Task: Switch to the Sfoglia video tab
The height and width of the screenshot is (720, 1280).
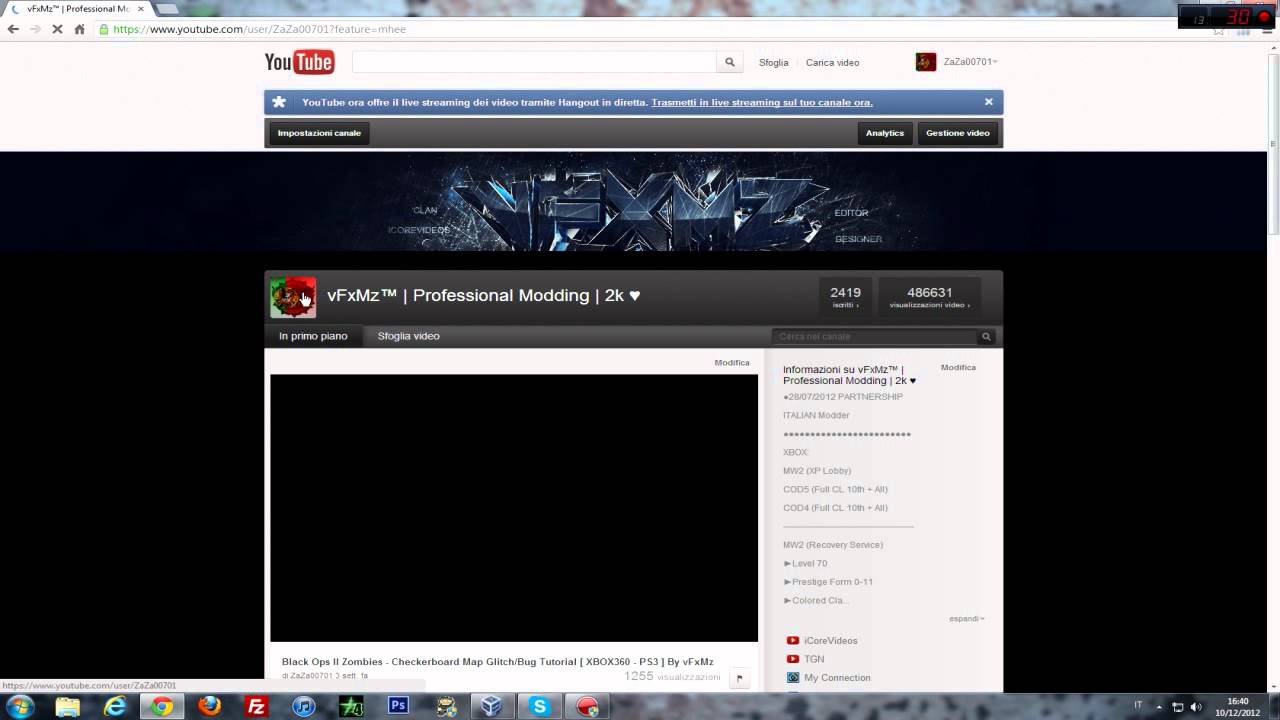Action: [408, 336]
